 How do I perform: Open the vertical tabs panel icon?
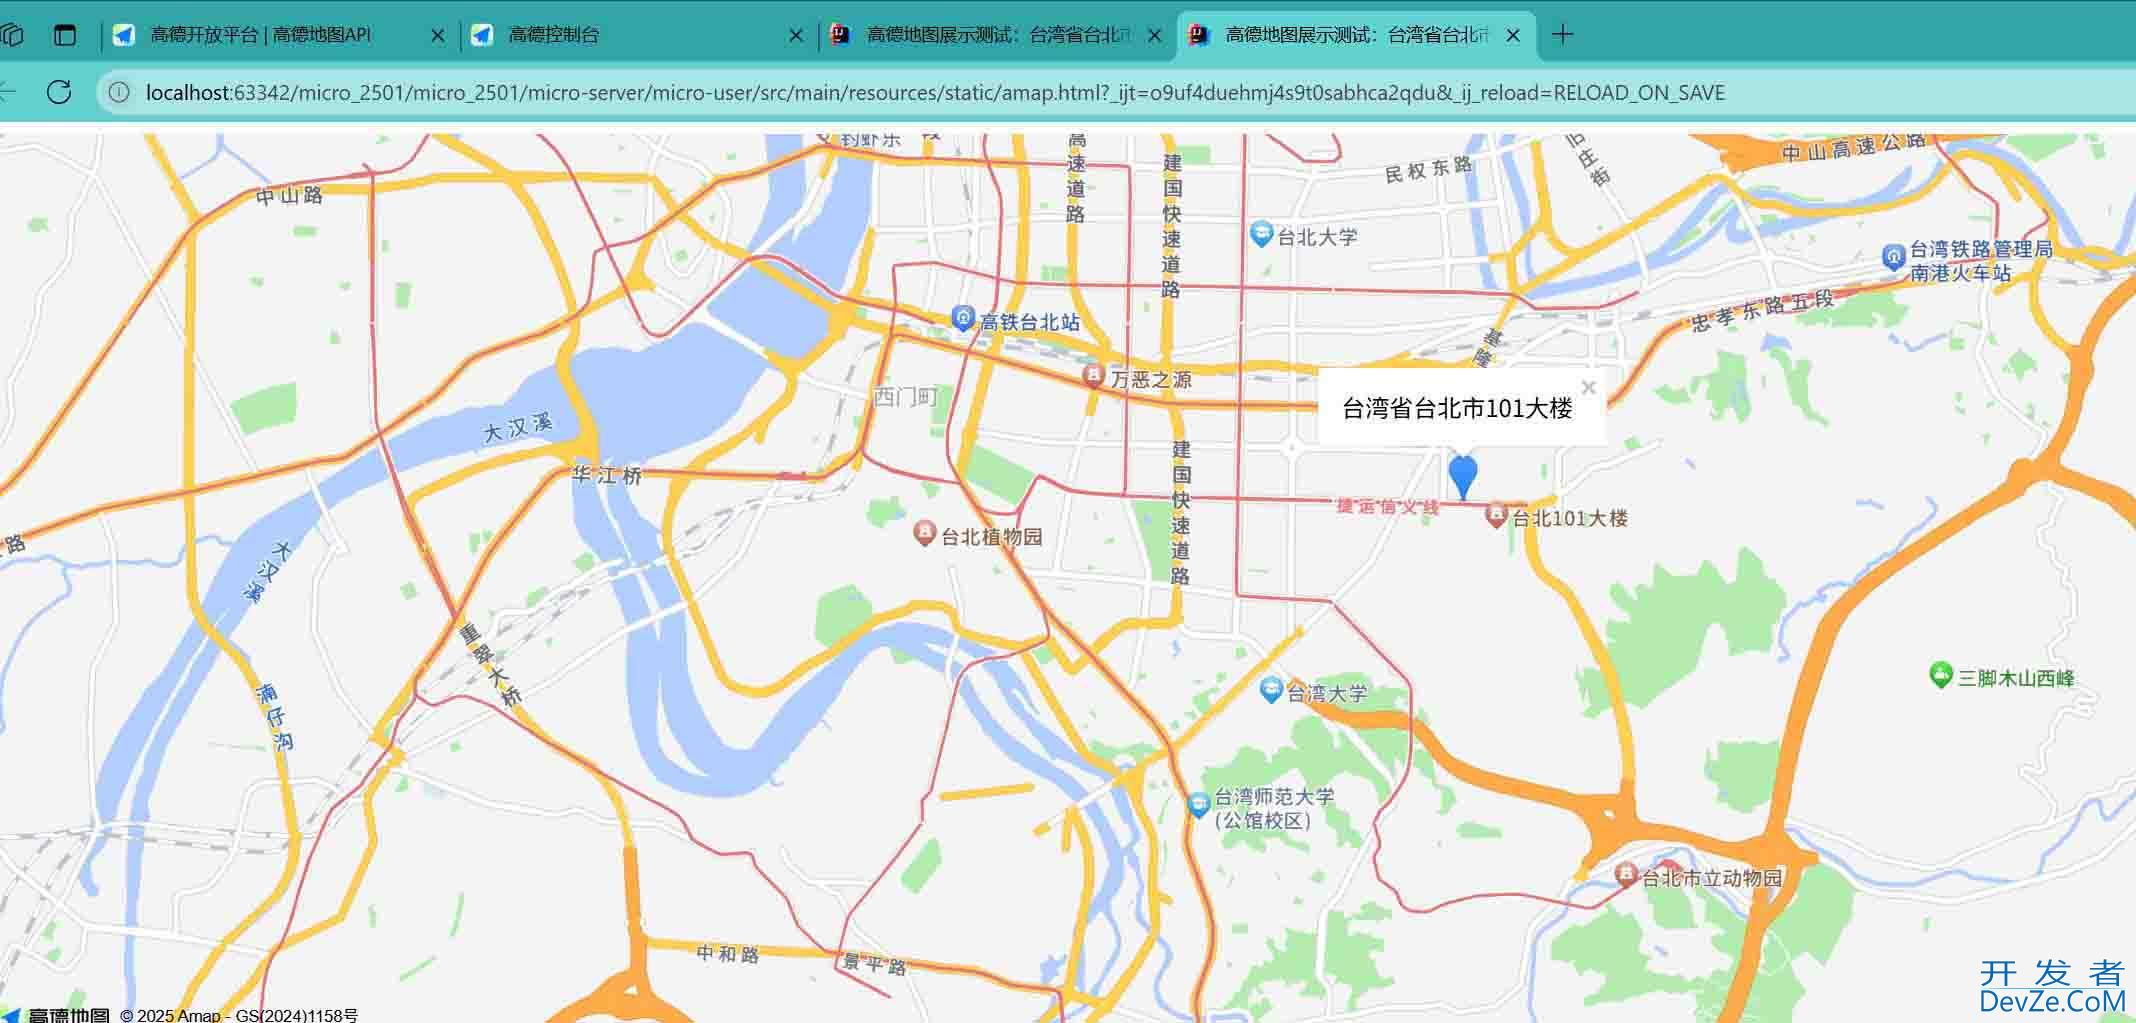point(65,35)
